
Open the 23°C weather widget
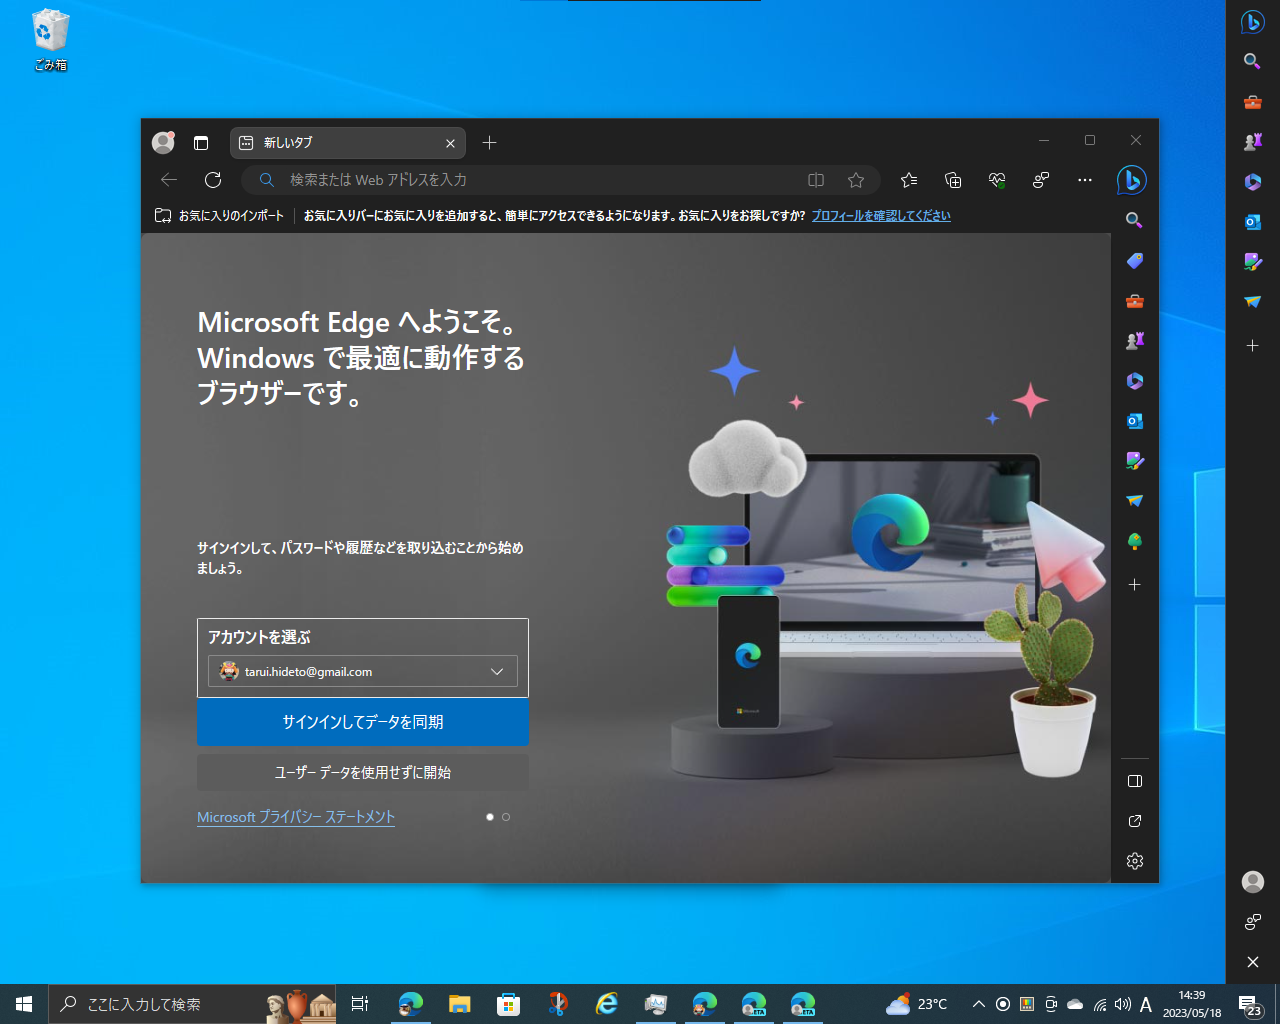(916, 1004)
